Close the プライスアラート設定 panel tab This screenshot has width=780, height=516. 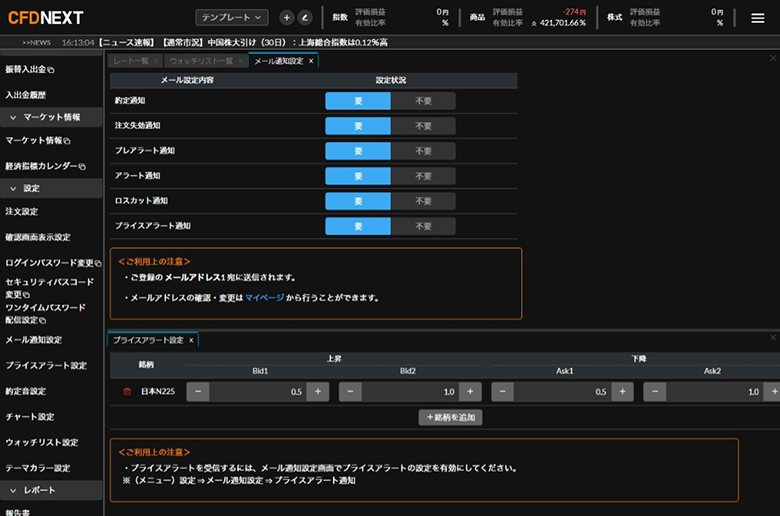click(191, 340)
